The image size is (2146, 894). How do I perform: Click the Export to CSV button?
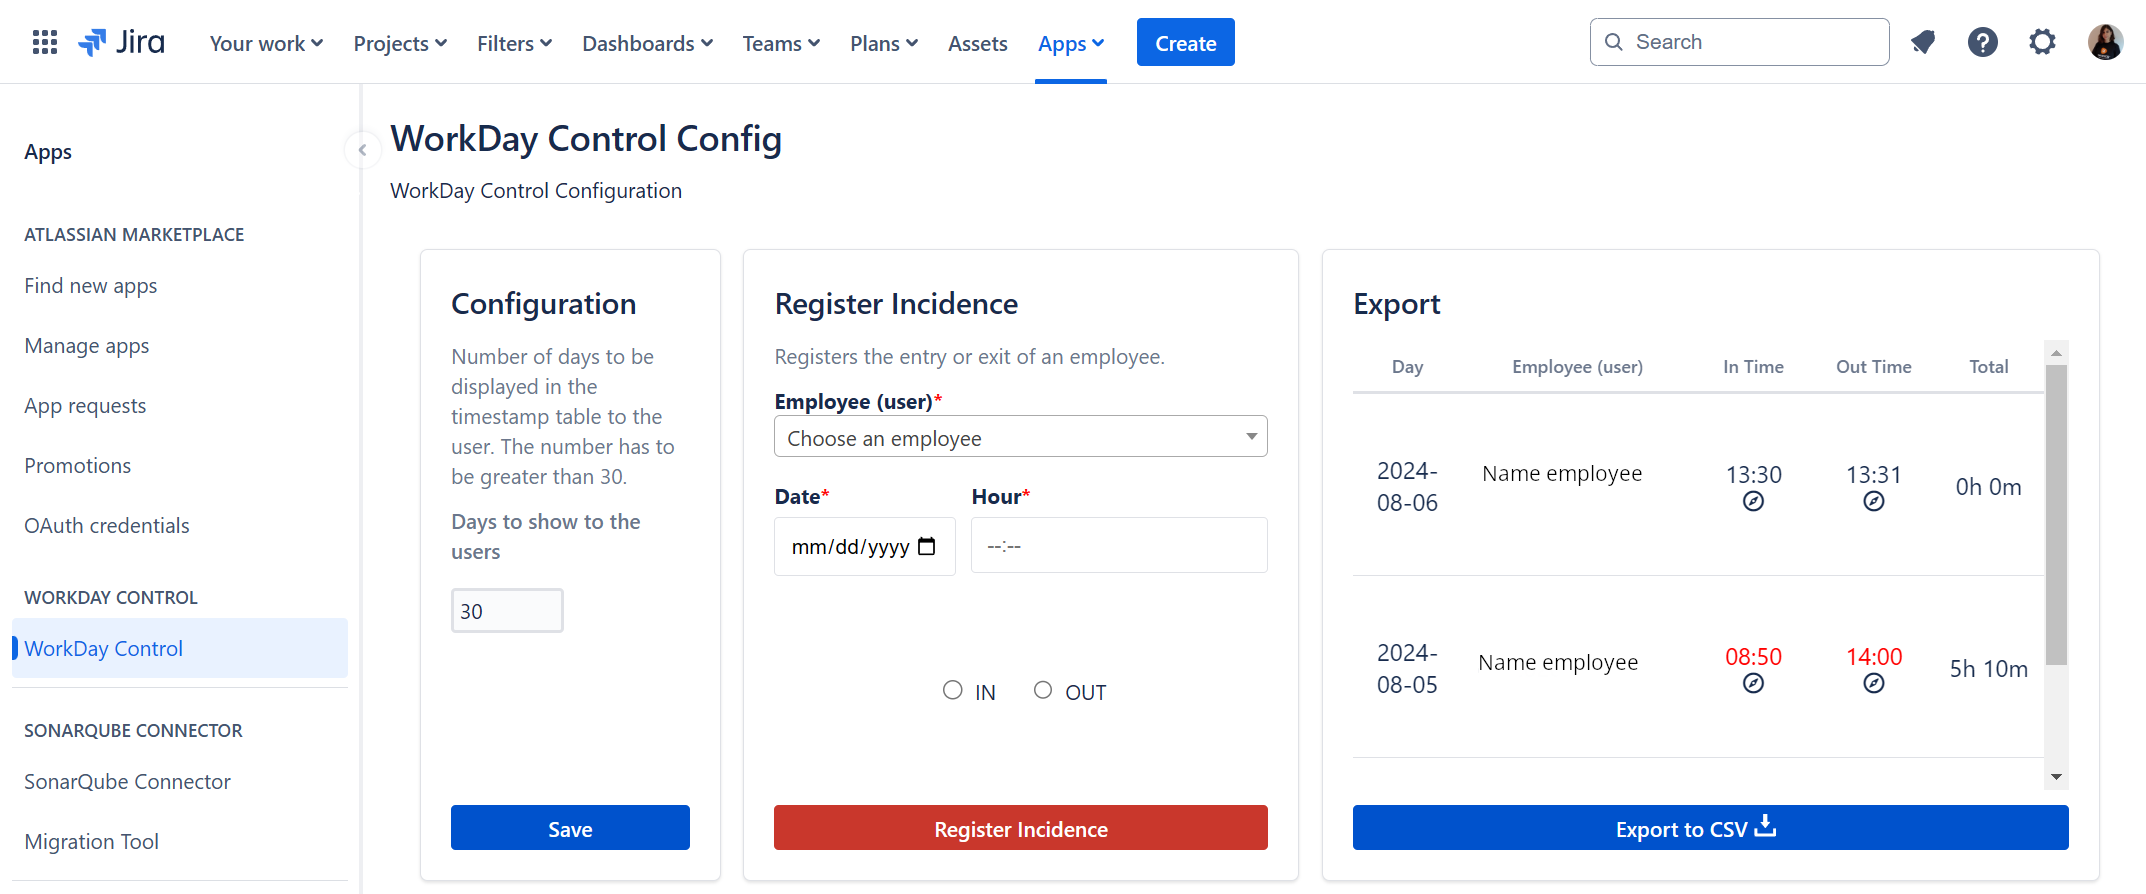coord(1711,828)
